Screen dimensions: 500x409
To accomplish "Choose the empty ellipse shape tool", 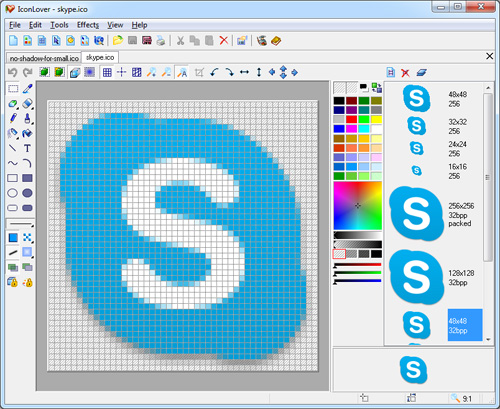I will 13,193.
